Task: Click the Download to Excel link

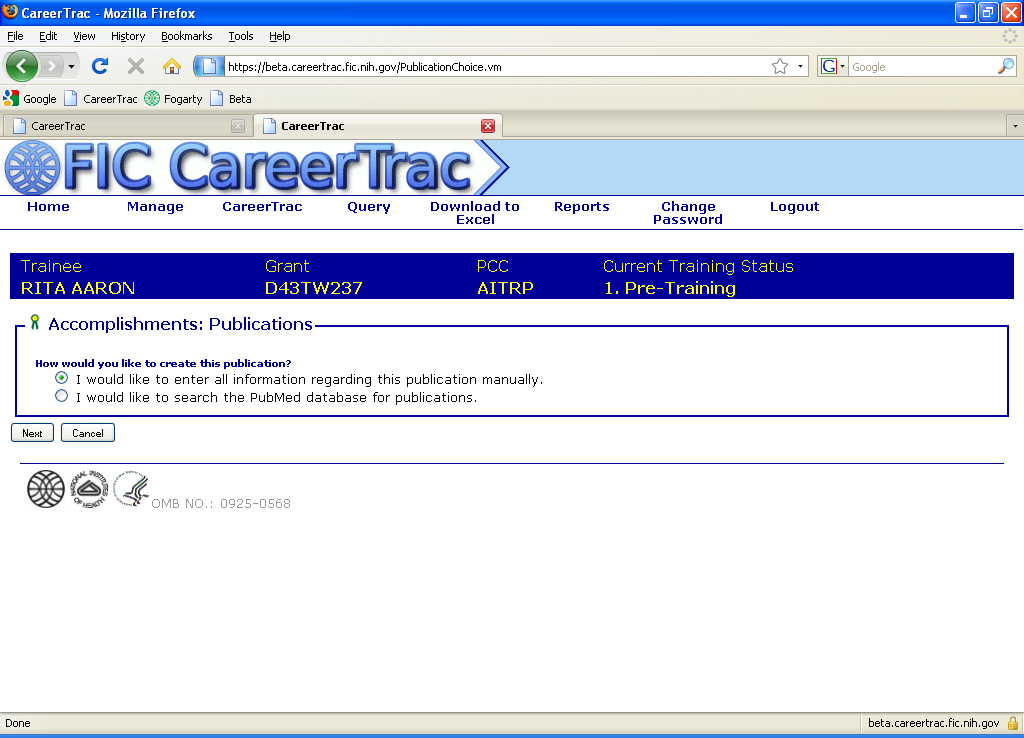Action: (475, 213)
